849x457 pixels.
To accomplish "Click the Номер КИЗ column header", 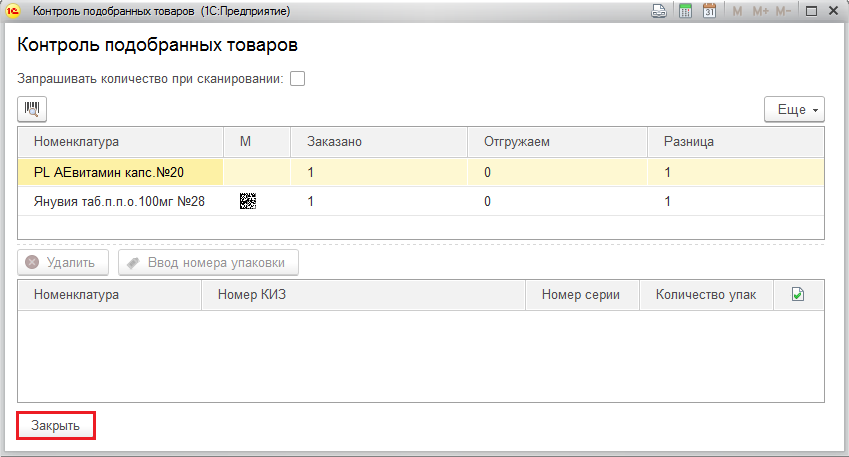I will point(364,294).
